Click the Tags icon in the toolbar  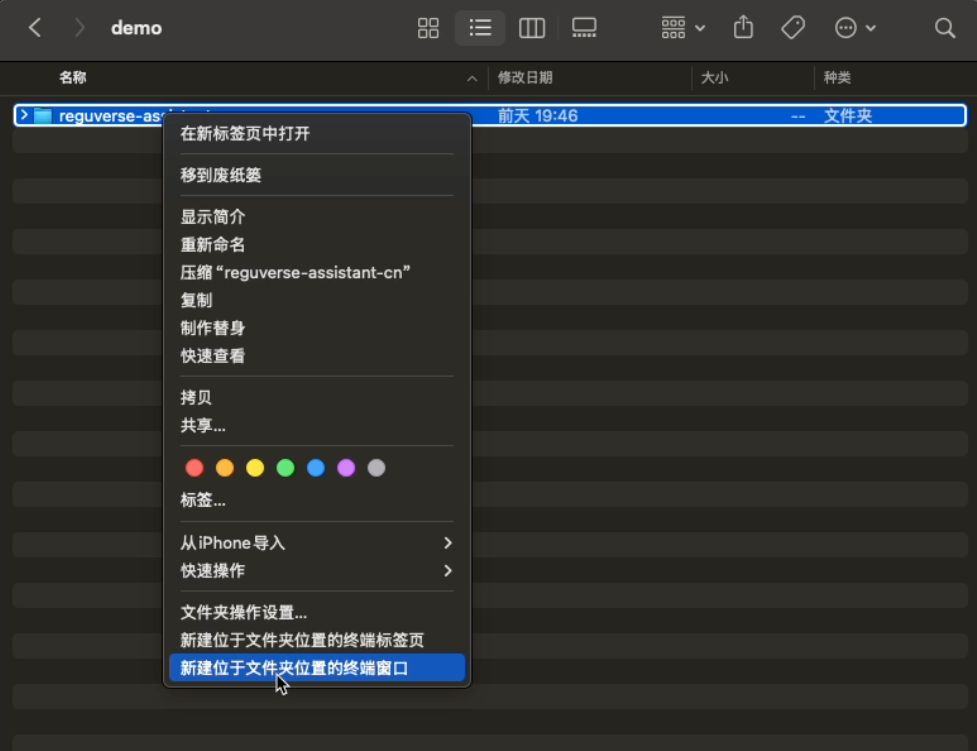pos(792,28)
